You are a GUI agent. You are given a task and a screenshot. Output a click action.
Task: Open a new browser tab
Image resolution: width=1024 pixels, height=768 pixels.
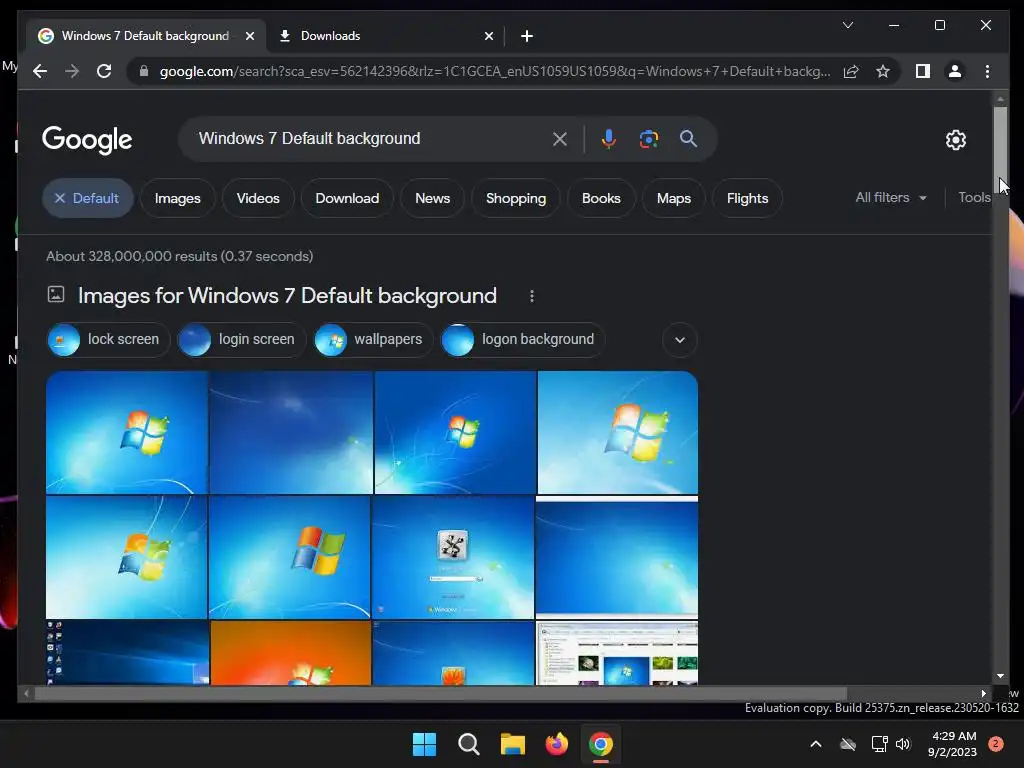tap(527, 36)
